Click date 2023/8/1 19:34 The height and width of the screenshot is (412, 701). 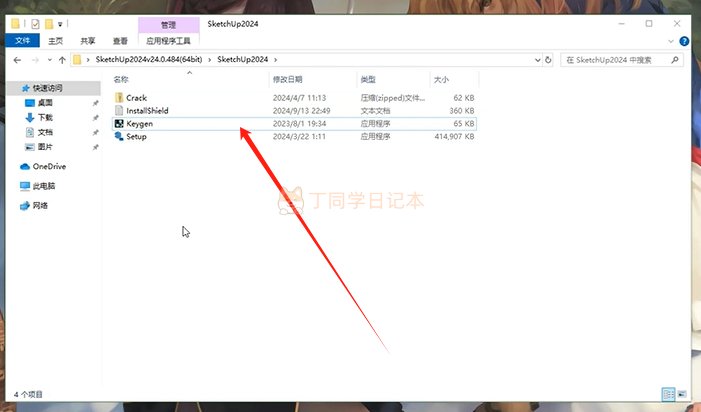click(299, 124)
